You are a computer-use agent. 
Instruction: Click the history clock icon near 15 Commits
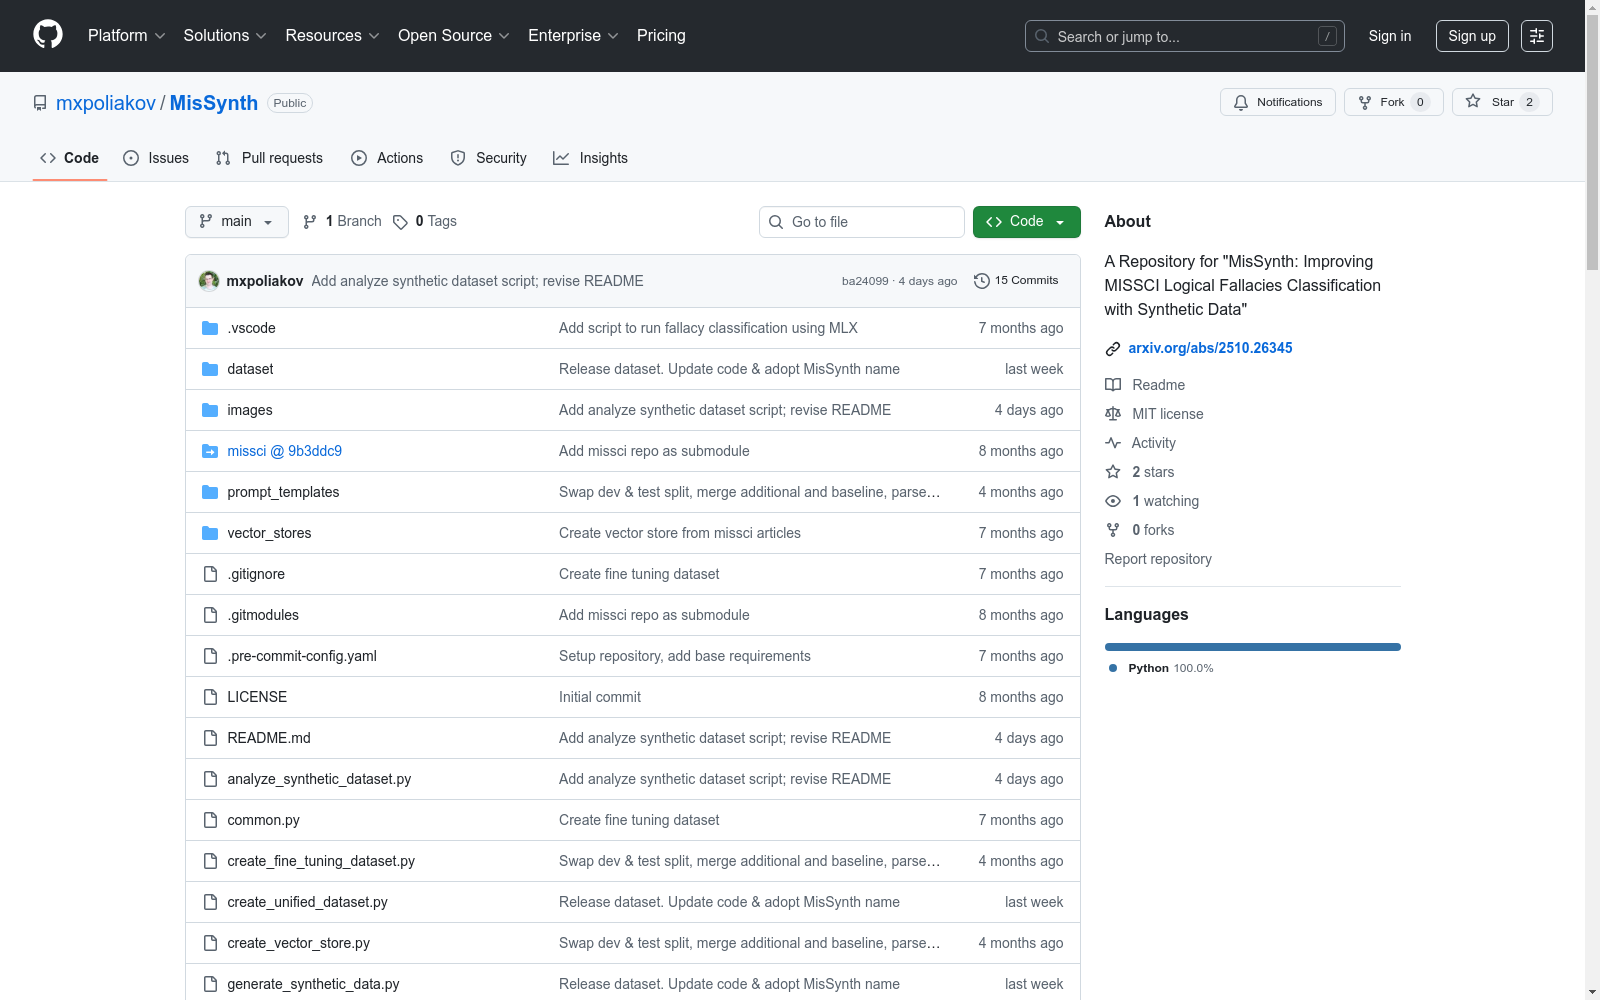pos(982,281)
